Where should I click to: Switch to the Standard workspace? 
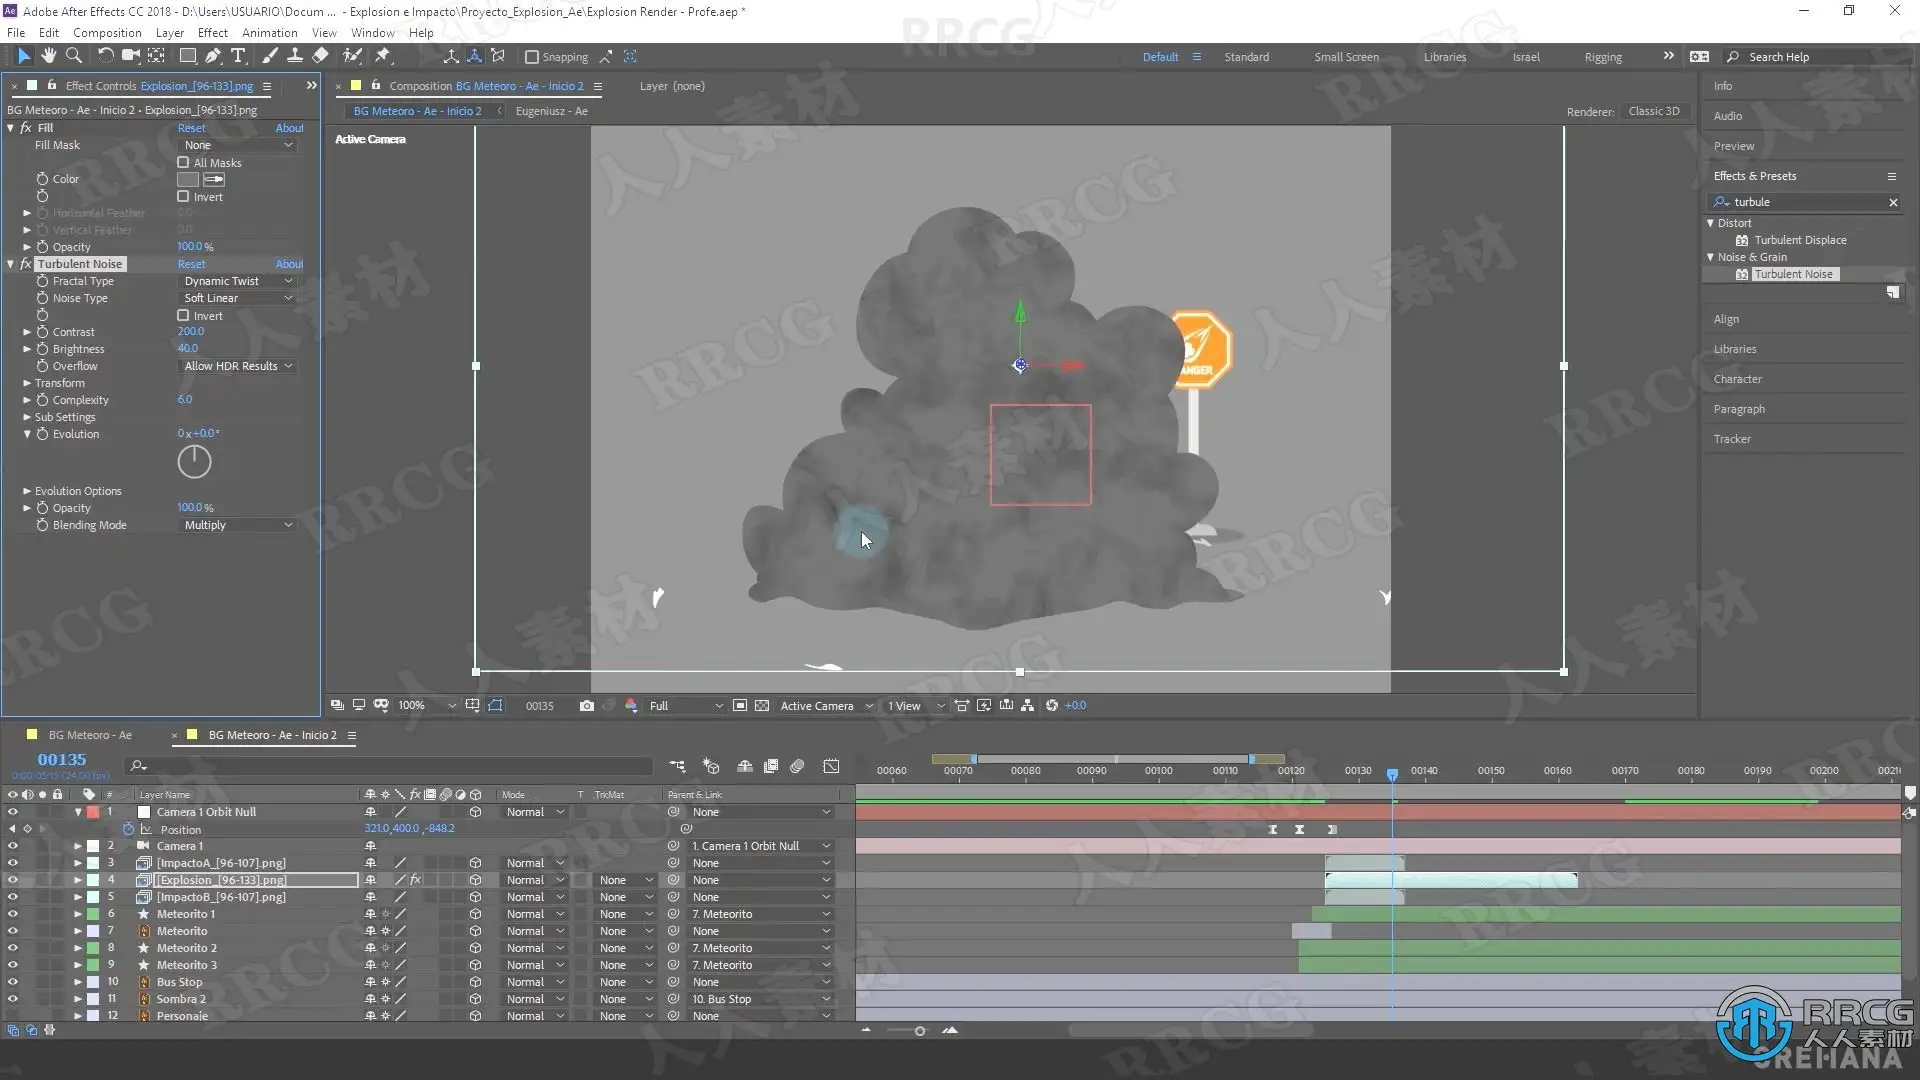[x=1246, y=57]
